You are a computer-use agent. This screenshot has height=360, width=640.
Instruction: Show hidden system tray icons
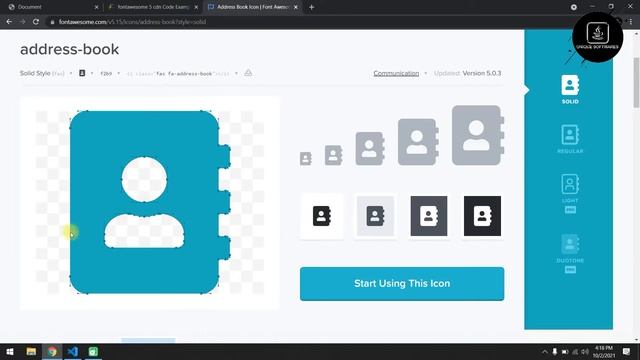click(x=544, y=351)
